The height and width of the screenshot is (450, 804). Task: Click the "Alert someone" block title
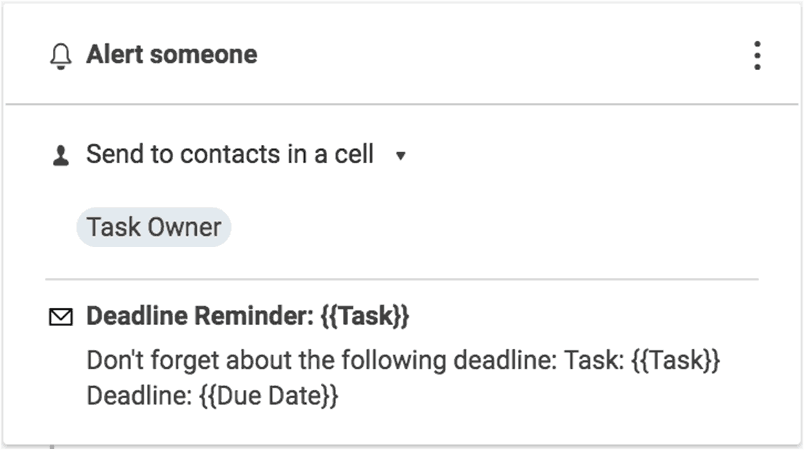[171, 55]
